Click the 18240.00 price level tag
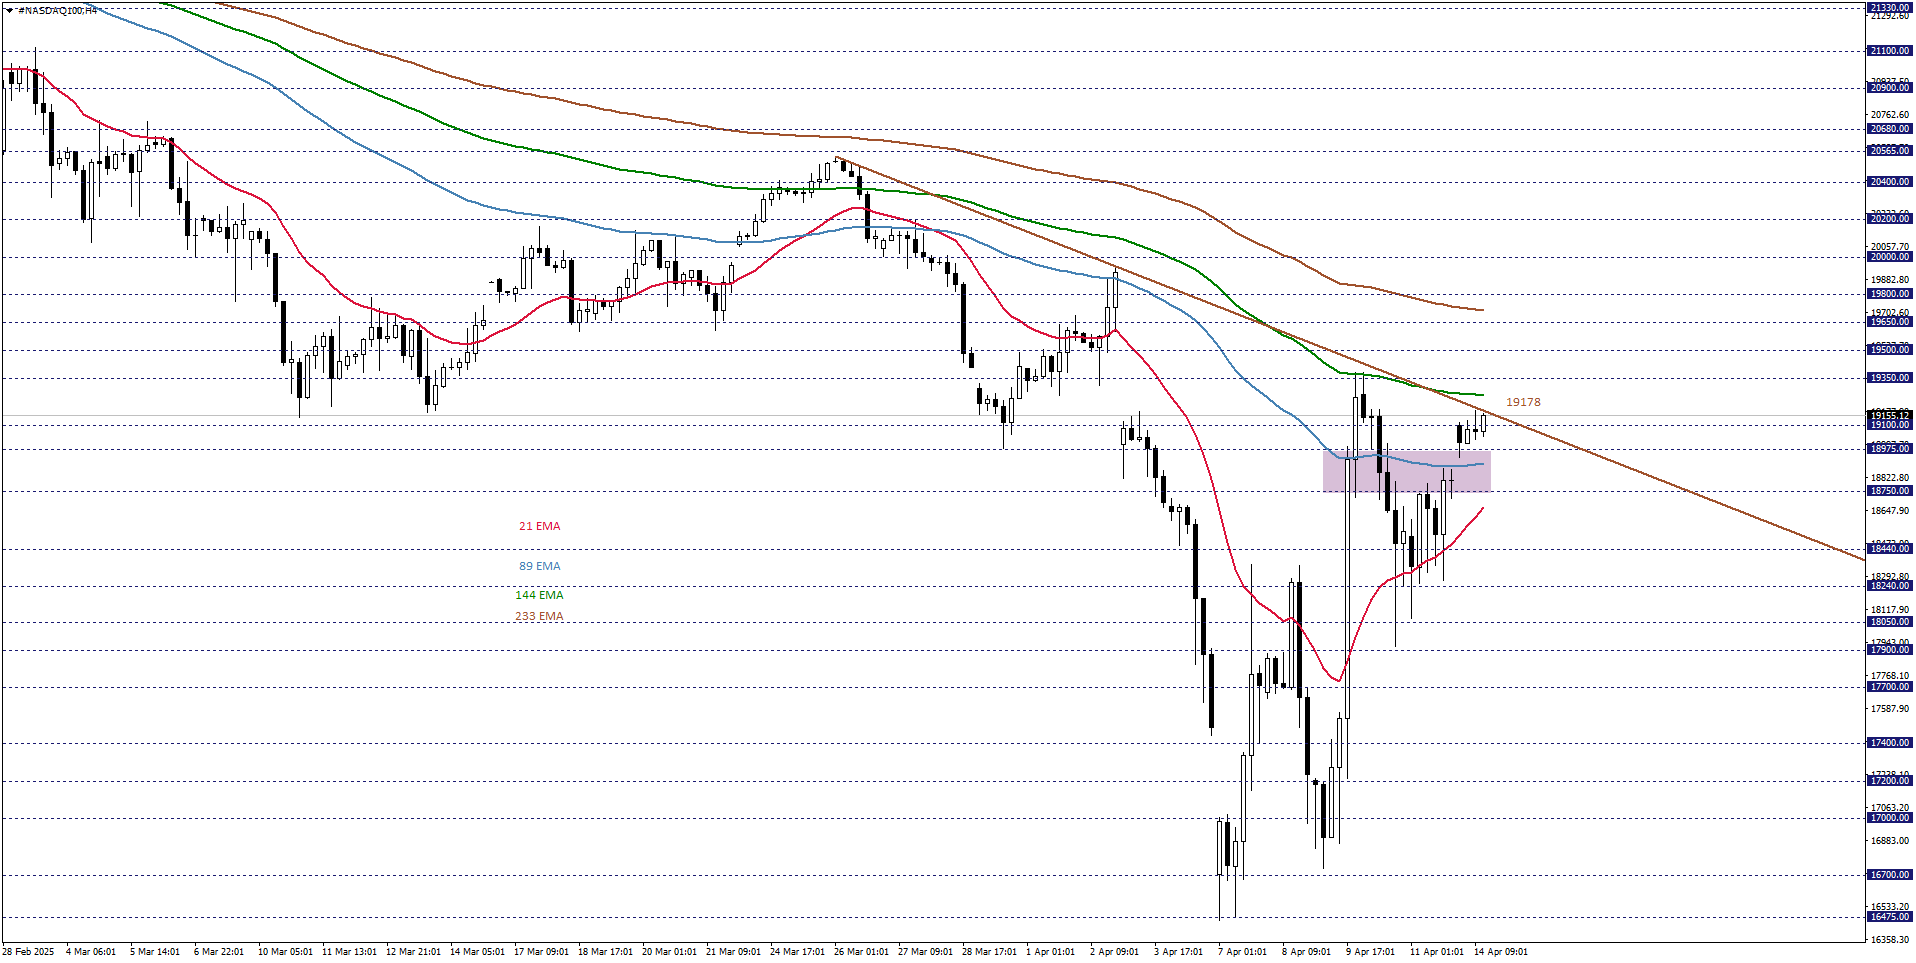 (1890, 586)
